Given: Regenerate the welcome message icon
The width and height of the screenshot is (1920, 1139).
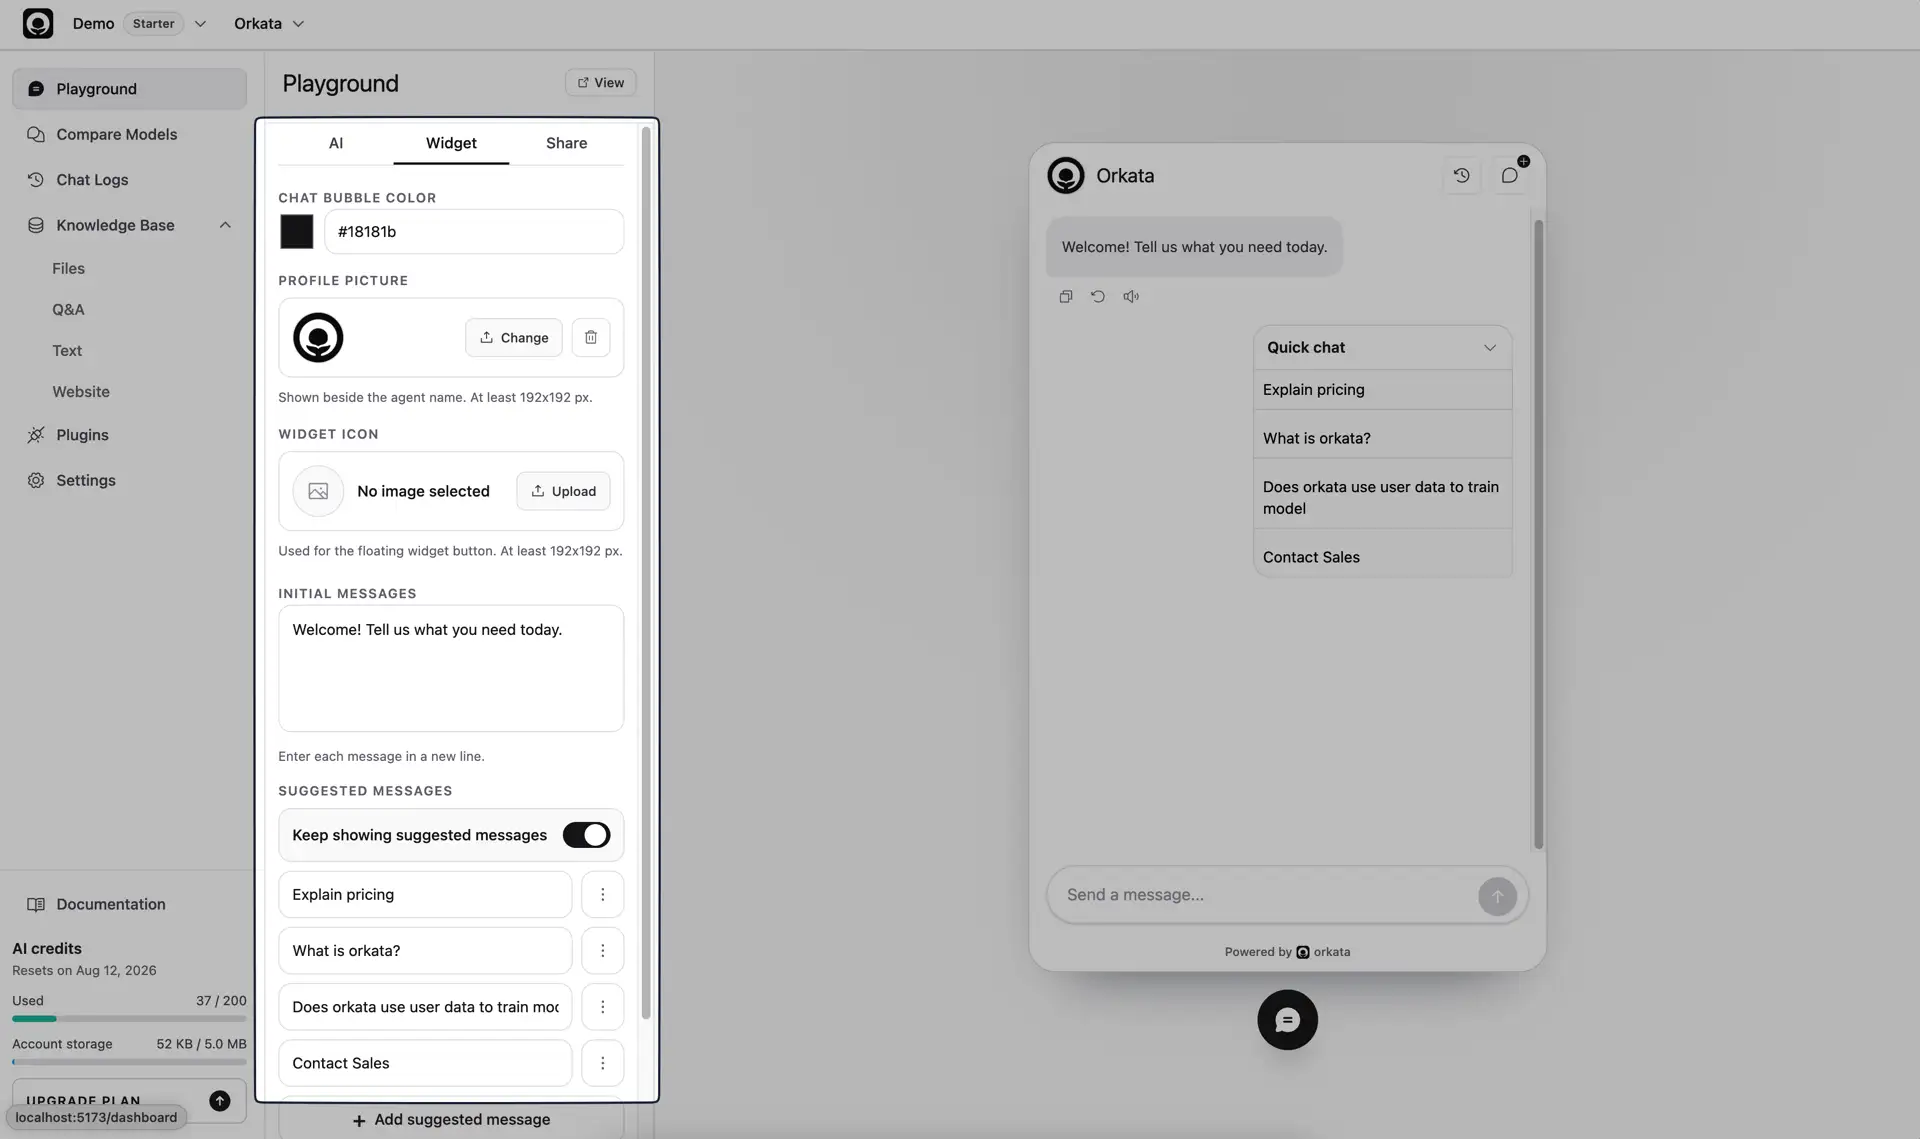Looking at the screenshot, I should point(1098,297).
